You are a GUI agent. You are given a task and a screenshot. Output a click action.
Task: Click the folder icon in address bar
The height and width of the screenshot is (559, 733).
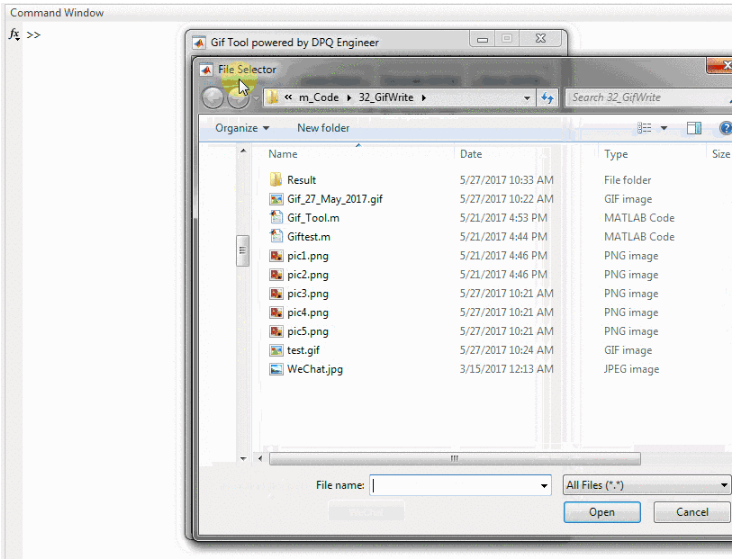(273, 97)
